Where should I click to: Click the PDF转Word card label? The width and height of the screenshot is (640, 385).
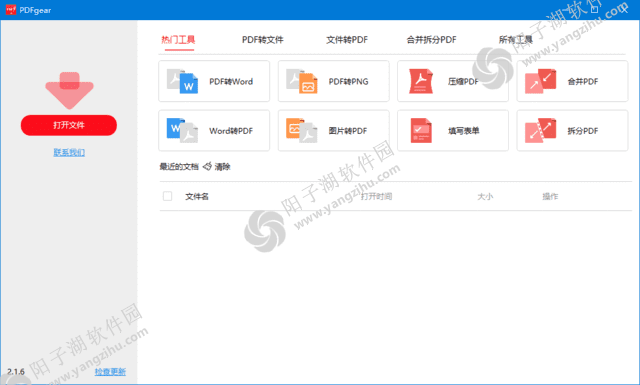tap(231, 82)
